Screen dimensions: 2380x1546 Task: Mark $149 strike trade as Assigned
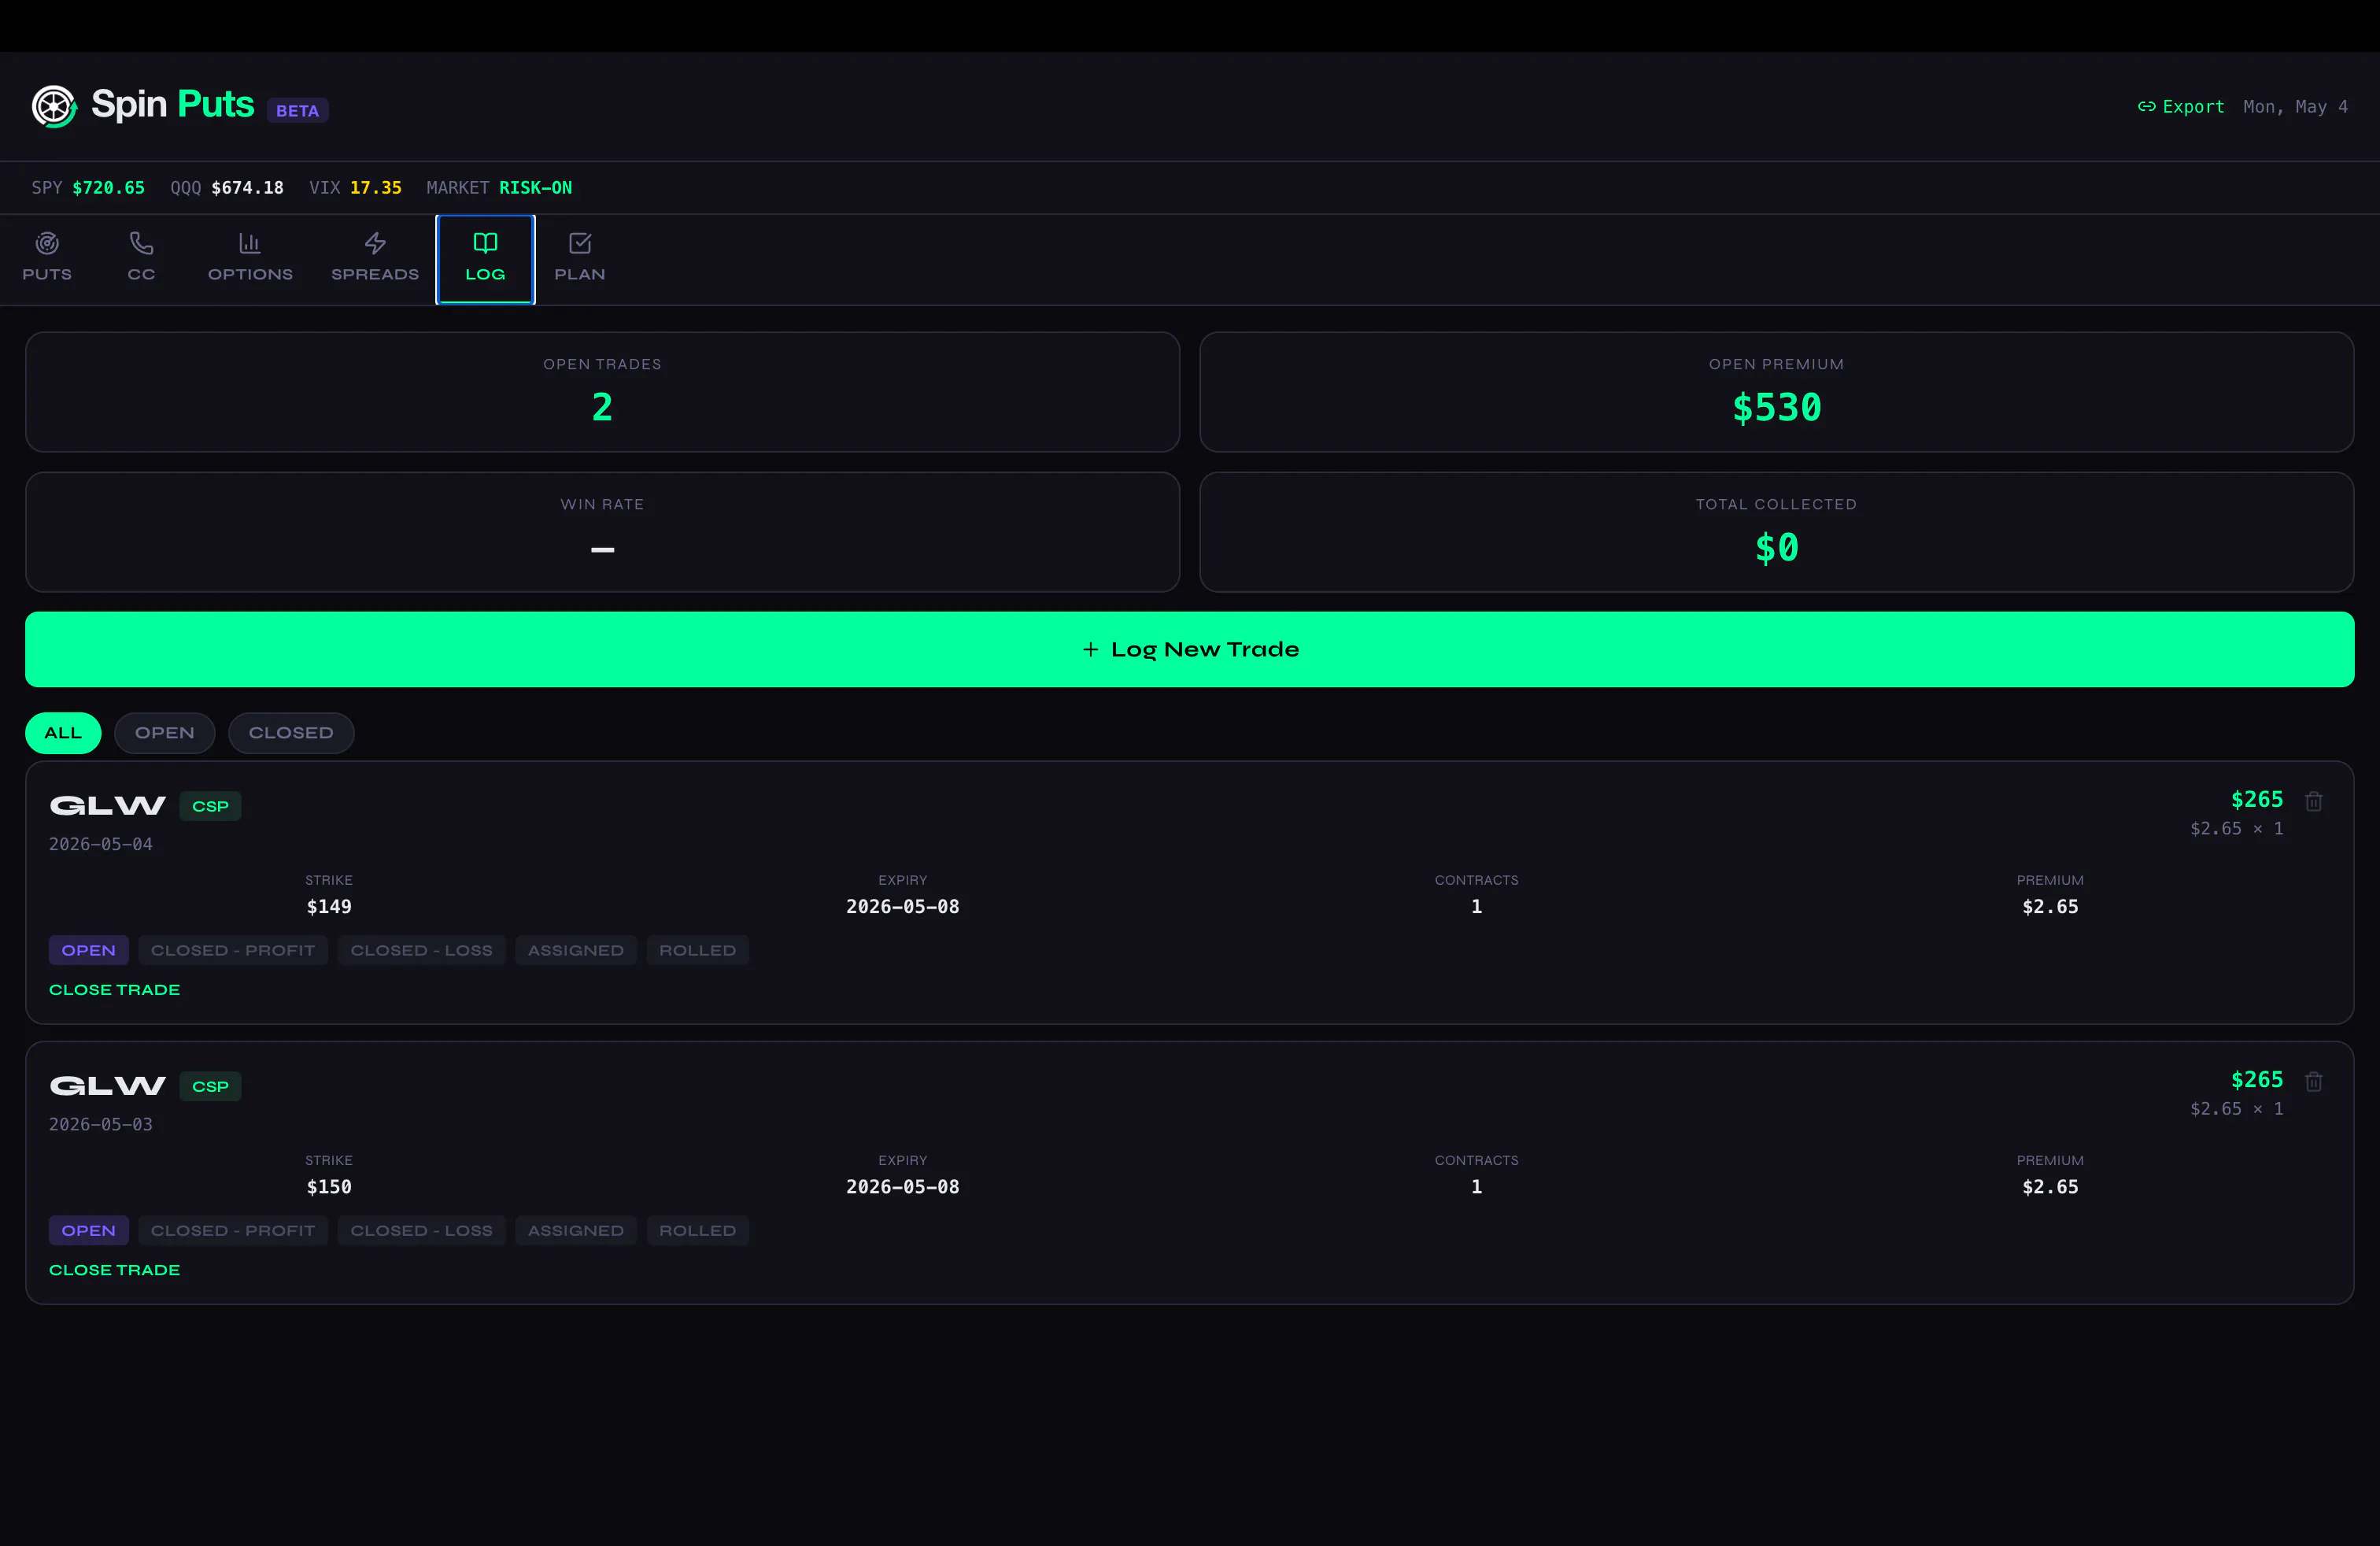pos(576,950)
